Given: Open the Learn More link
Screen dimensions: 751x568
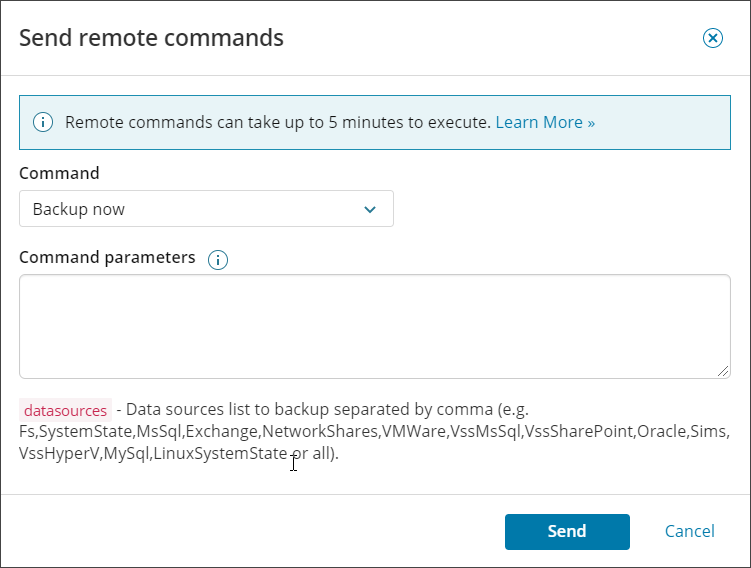Looking at the screenshot, I should (x=545, y=122).
